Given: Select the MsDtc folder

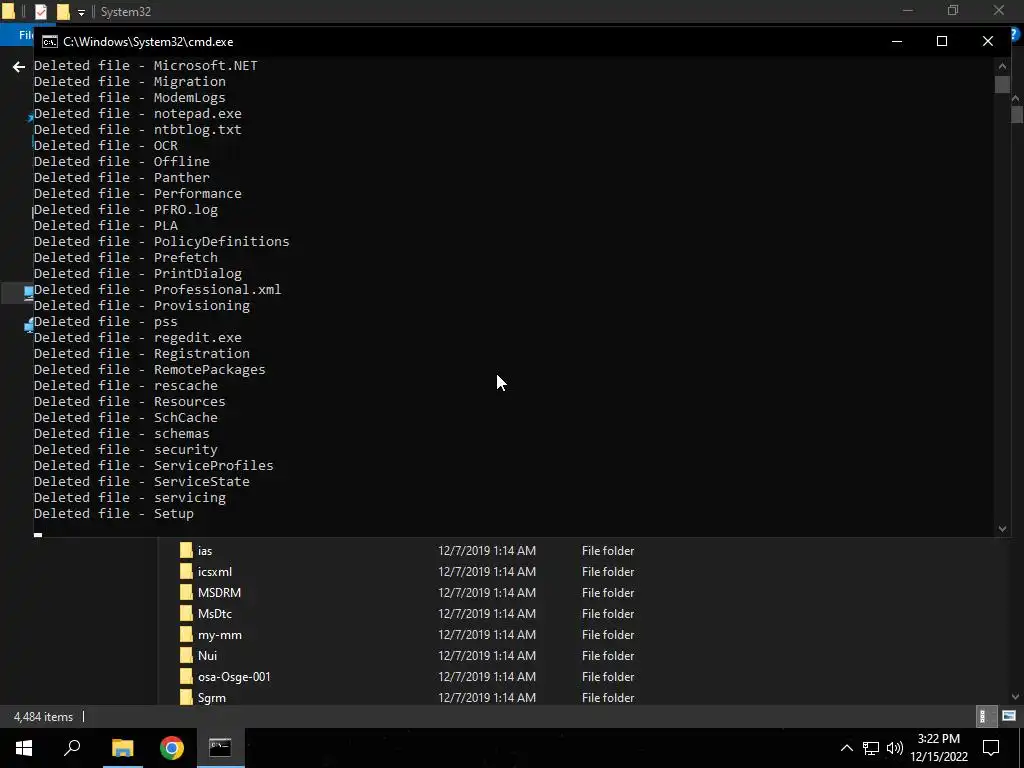Looking at the screenshot, I should click(x=215, y=613).
